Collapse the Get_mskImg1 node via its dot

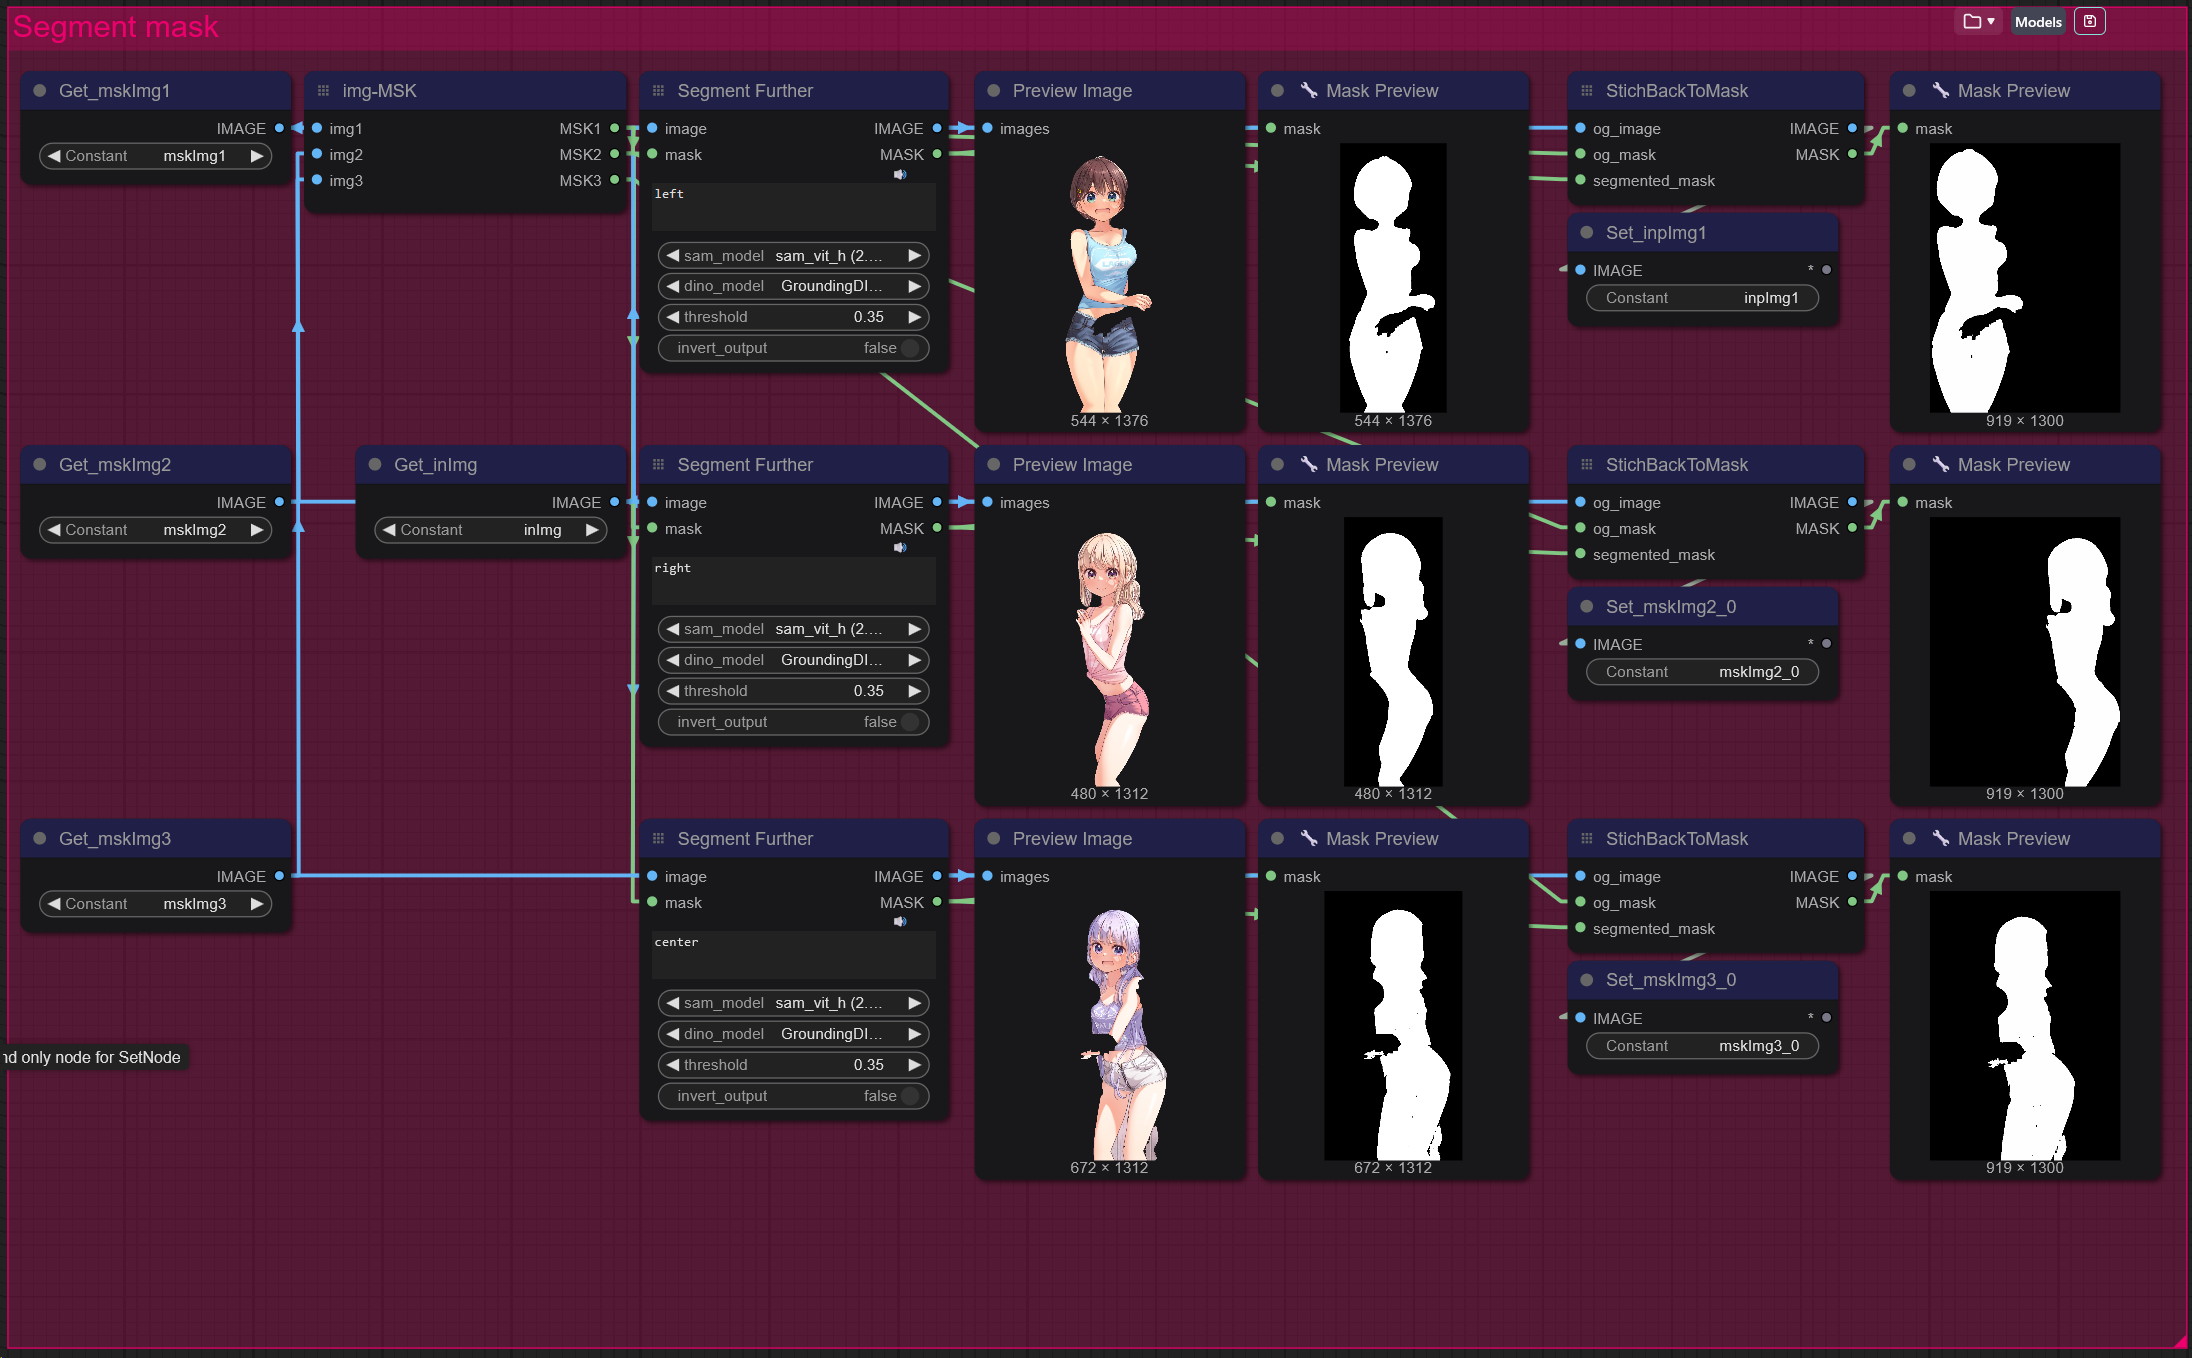click(40, 91)
